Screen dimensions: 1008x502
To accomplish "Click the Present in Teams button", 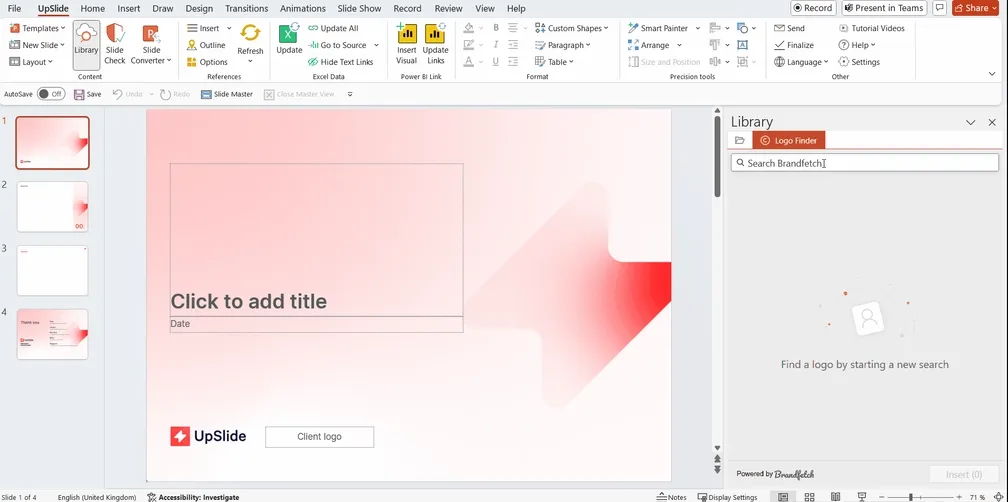I will [884, 8].
